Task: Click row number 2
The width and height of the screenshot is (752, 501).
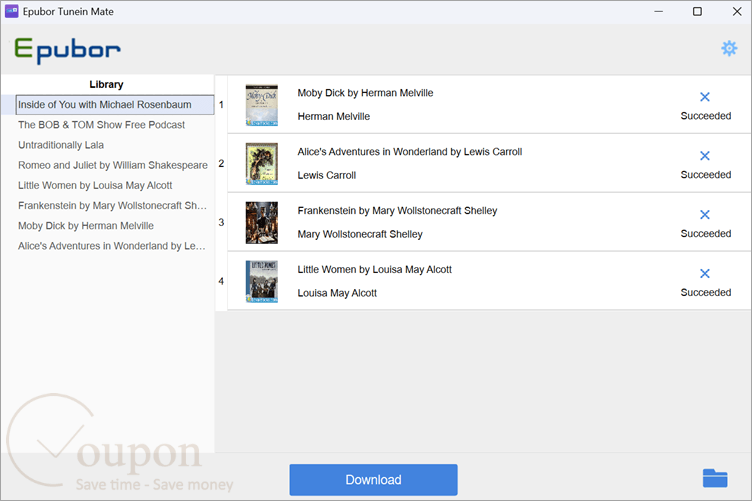Action: 221,163
